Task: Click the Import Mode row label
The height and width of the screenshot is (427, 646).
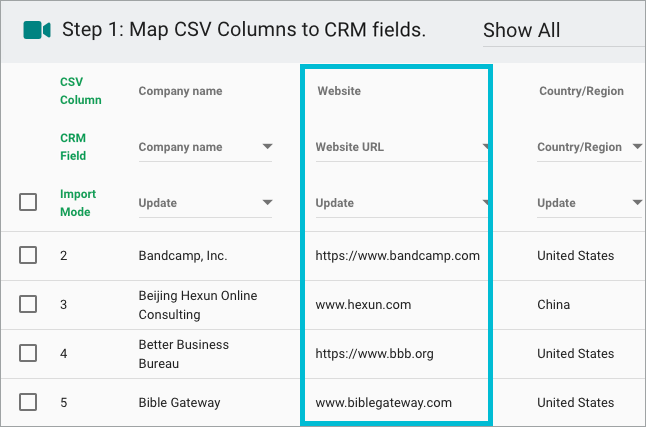Action: click(x=78, y=203)
